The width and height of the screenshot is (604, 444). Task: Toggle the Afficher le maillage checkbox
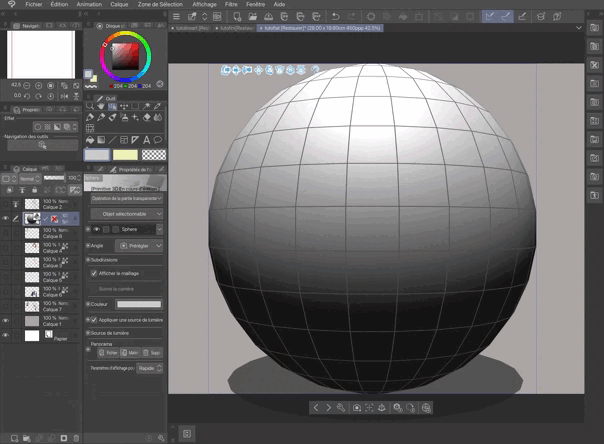point(94,272)
